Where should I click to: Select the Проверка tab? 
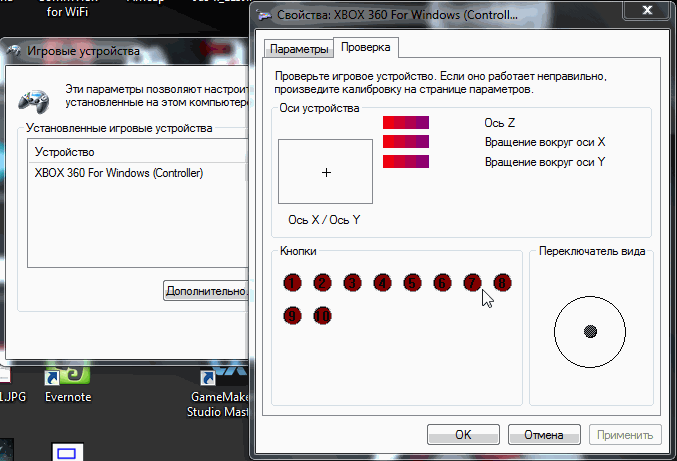(x=366, y=47)
